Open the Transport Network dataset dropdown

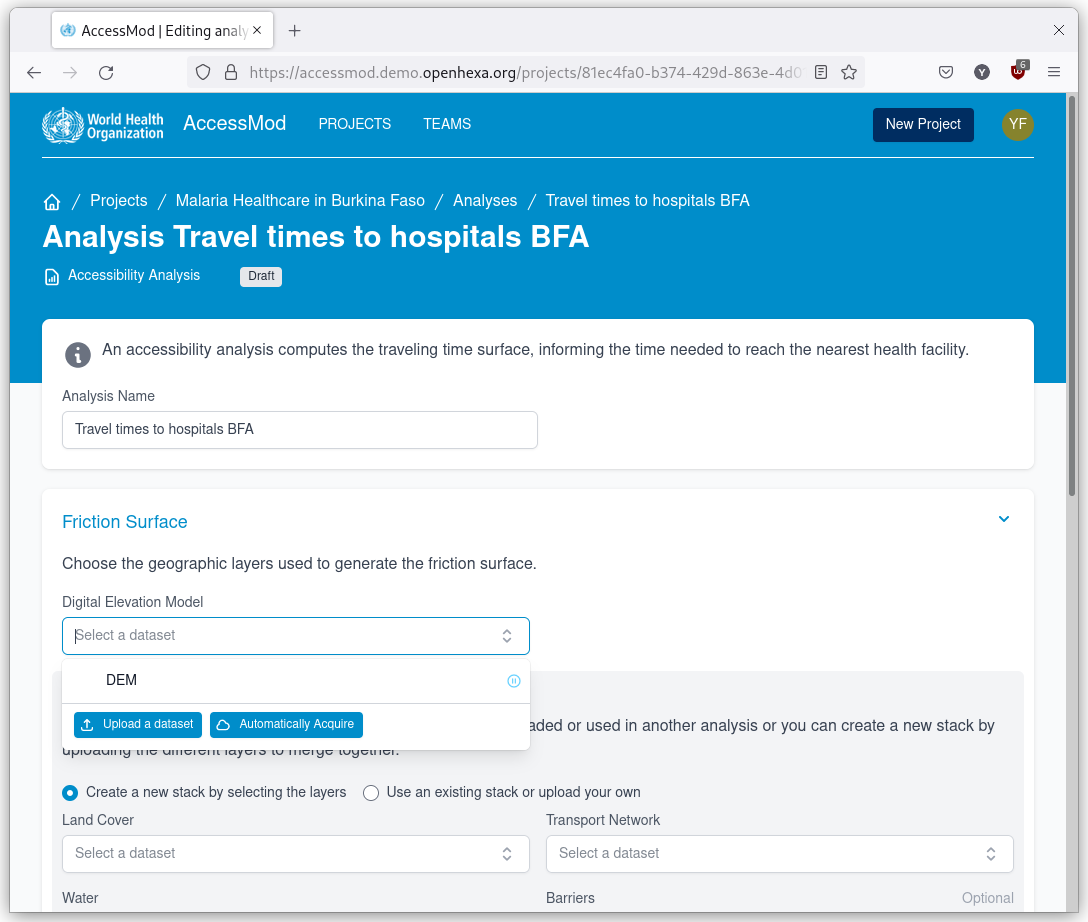(x=779, y=854)
